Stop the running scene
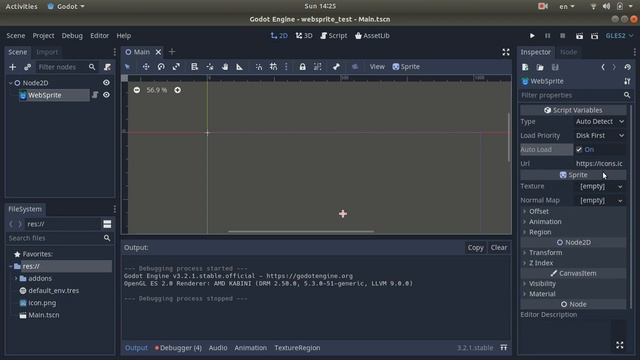640x360 pixels. coord(562,36)
